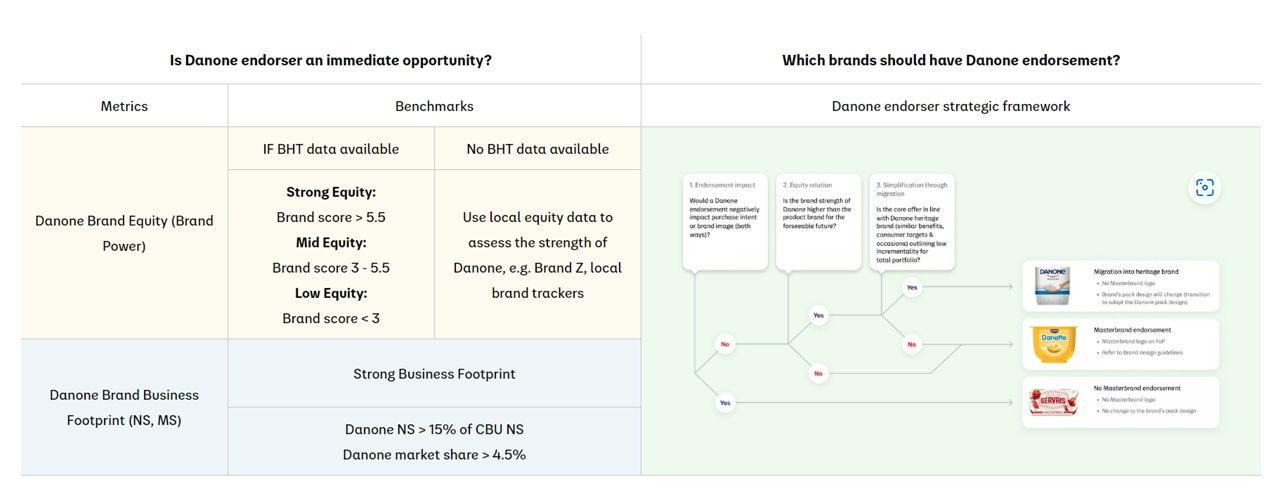Screen dimensions: 1280x496
Task: Click the No BHT data available header
Action: tap(538, 149)
